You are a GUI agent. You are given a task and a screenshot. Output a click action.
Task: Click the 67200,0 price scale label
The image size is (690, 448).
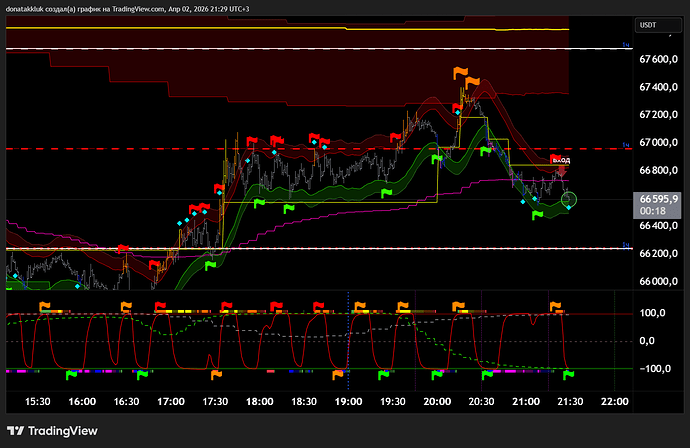coord(658,115)
